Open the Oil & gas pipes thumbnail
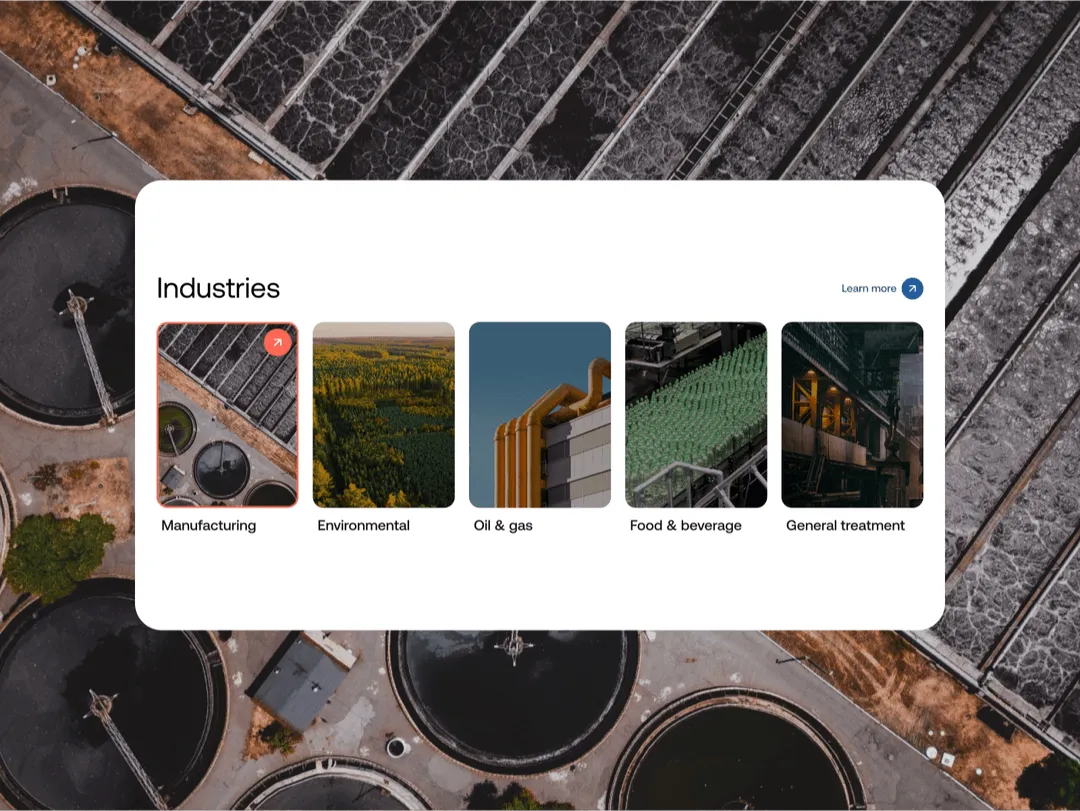1080x811 pixels. [540, 415]
